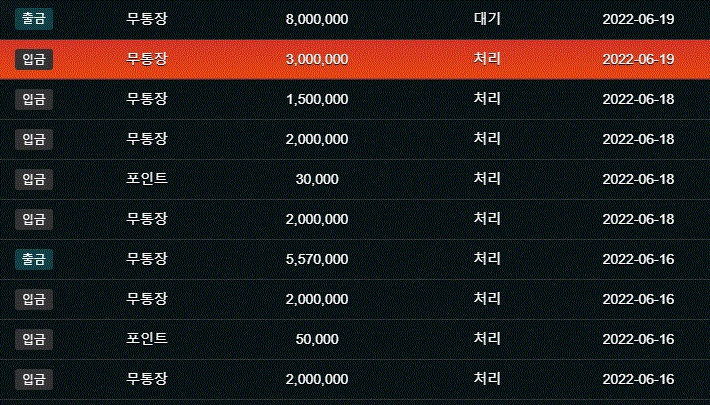
Task: Click the 무통장 label in the 8,000,000 row
Action: (147, 19)
